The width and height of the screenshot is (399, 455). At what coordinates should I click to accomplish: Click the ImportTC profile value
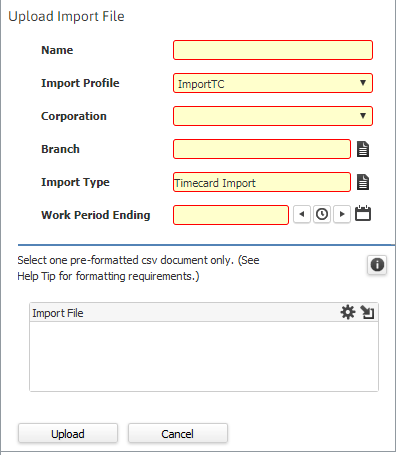[201, 84]
